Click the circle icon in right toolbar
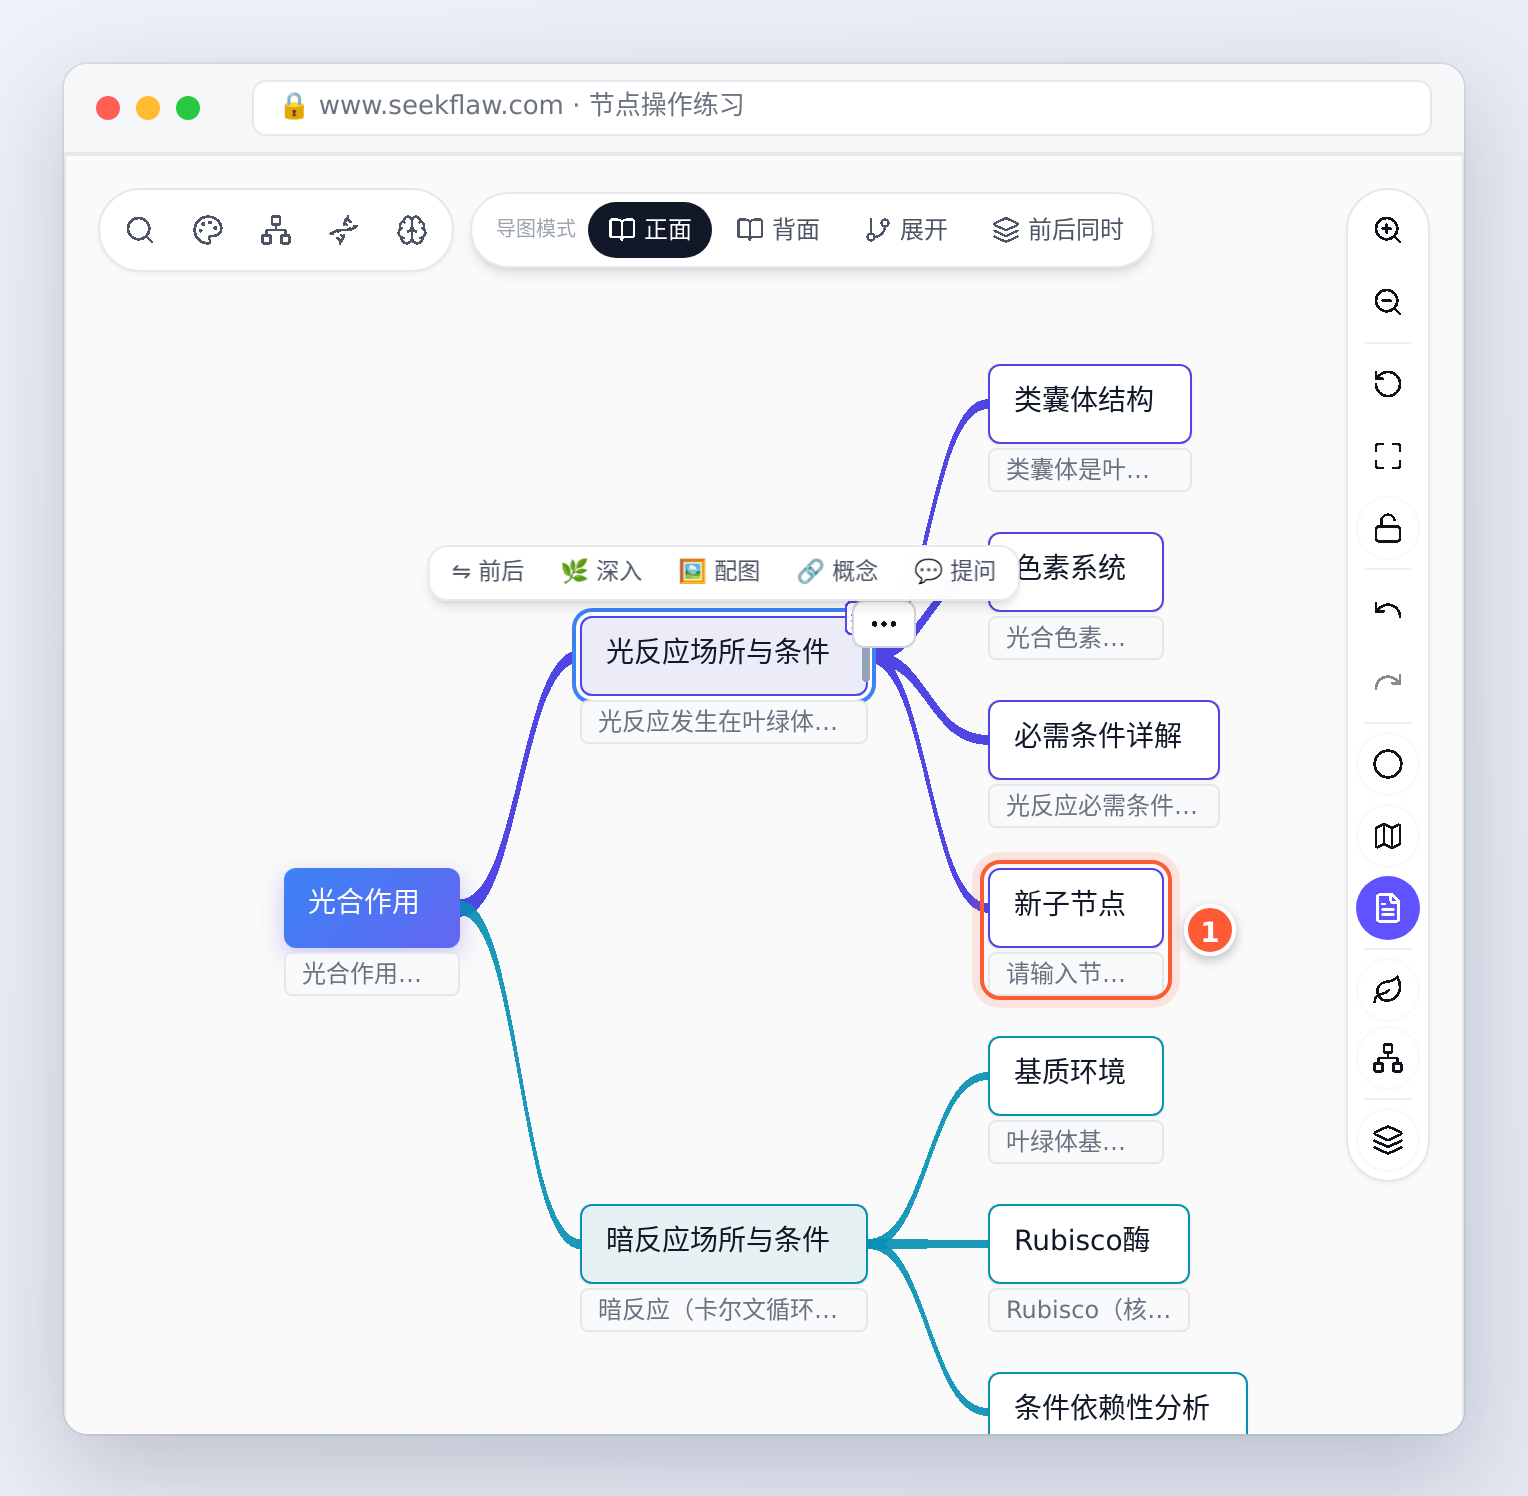 [1388, 764]
